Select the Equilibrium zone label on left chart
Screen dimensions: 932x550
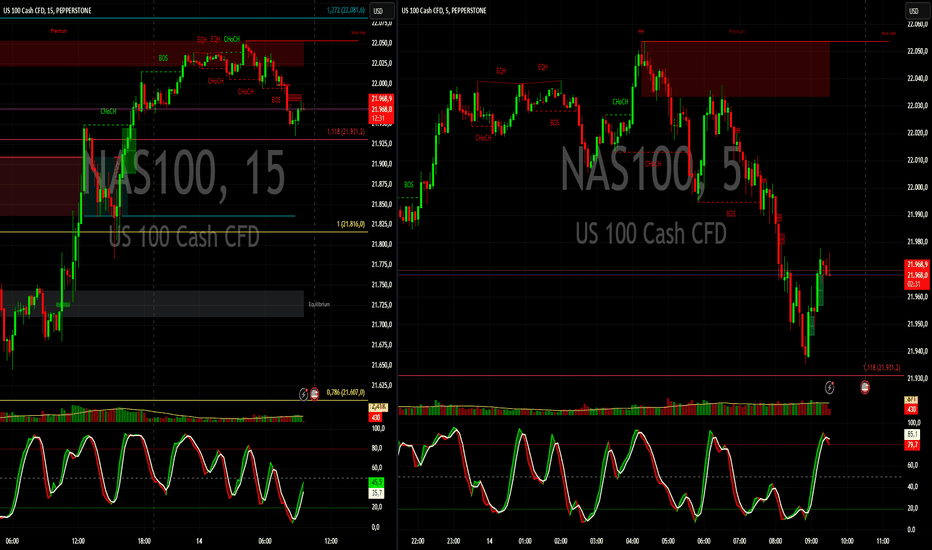click(319, 304)
